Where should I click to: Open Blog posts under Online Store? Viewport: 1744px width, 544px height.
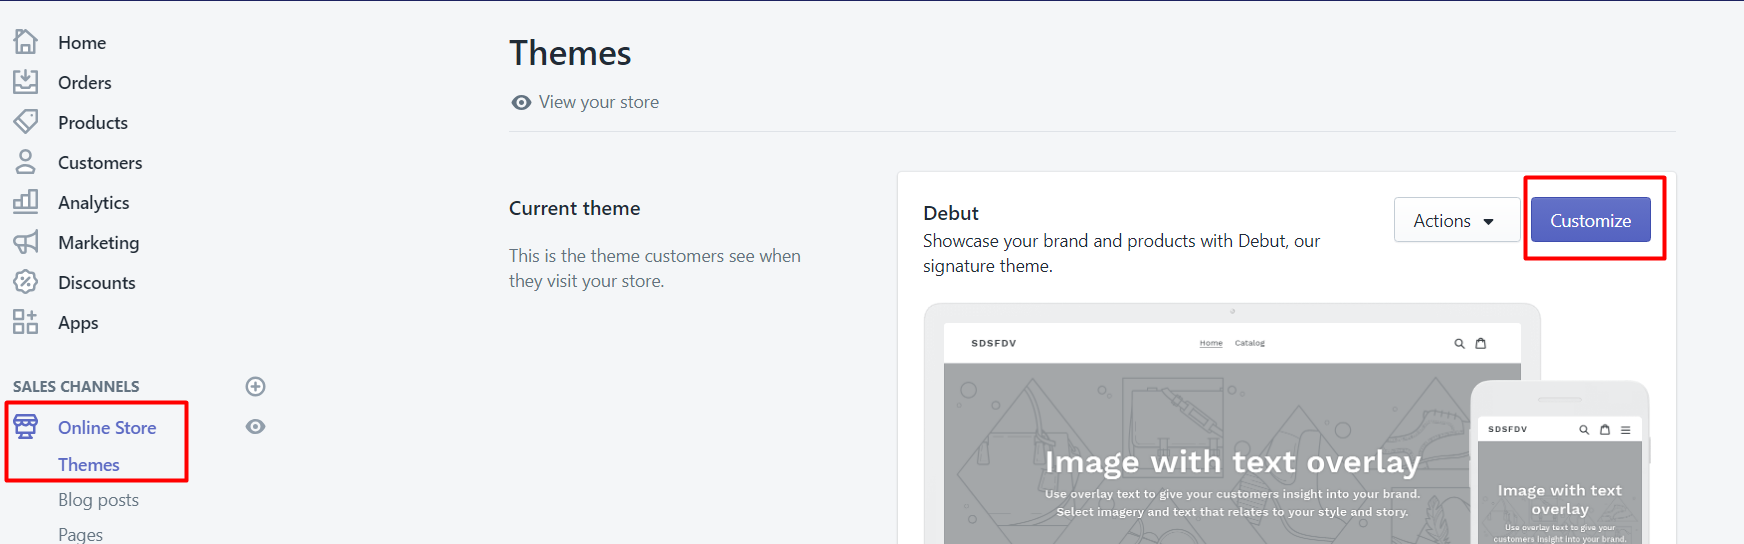(x=98, y=499)
